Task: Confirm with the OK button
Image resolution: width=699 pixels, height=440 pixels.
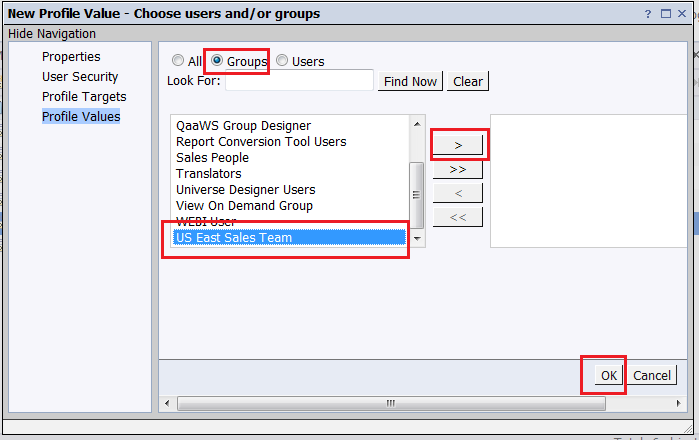Action: tap(609, 375)
